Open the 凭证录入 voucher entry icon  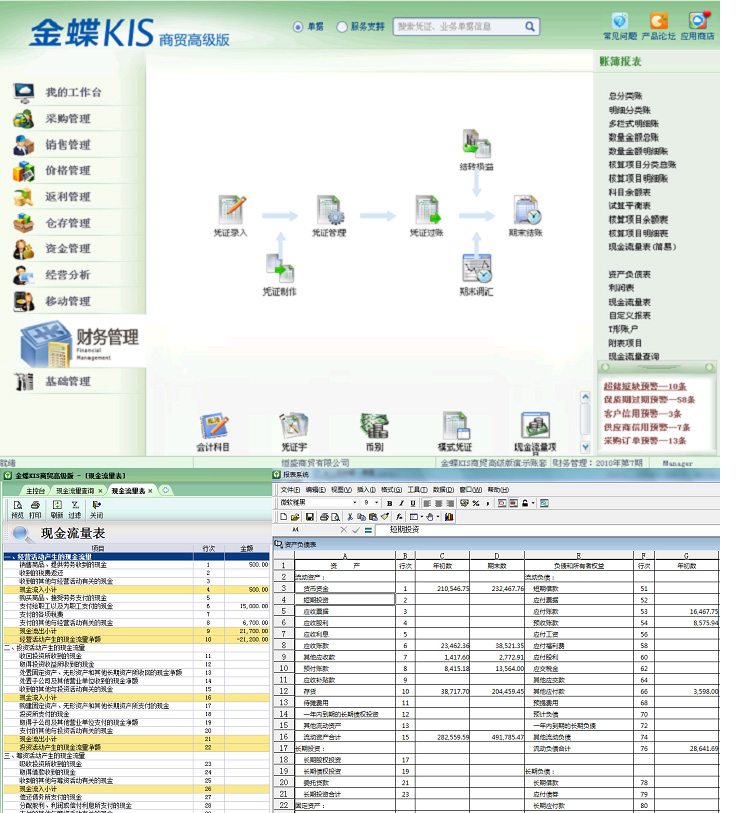231,210
